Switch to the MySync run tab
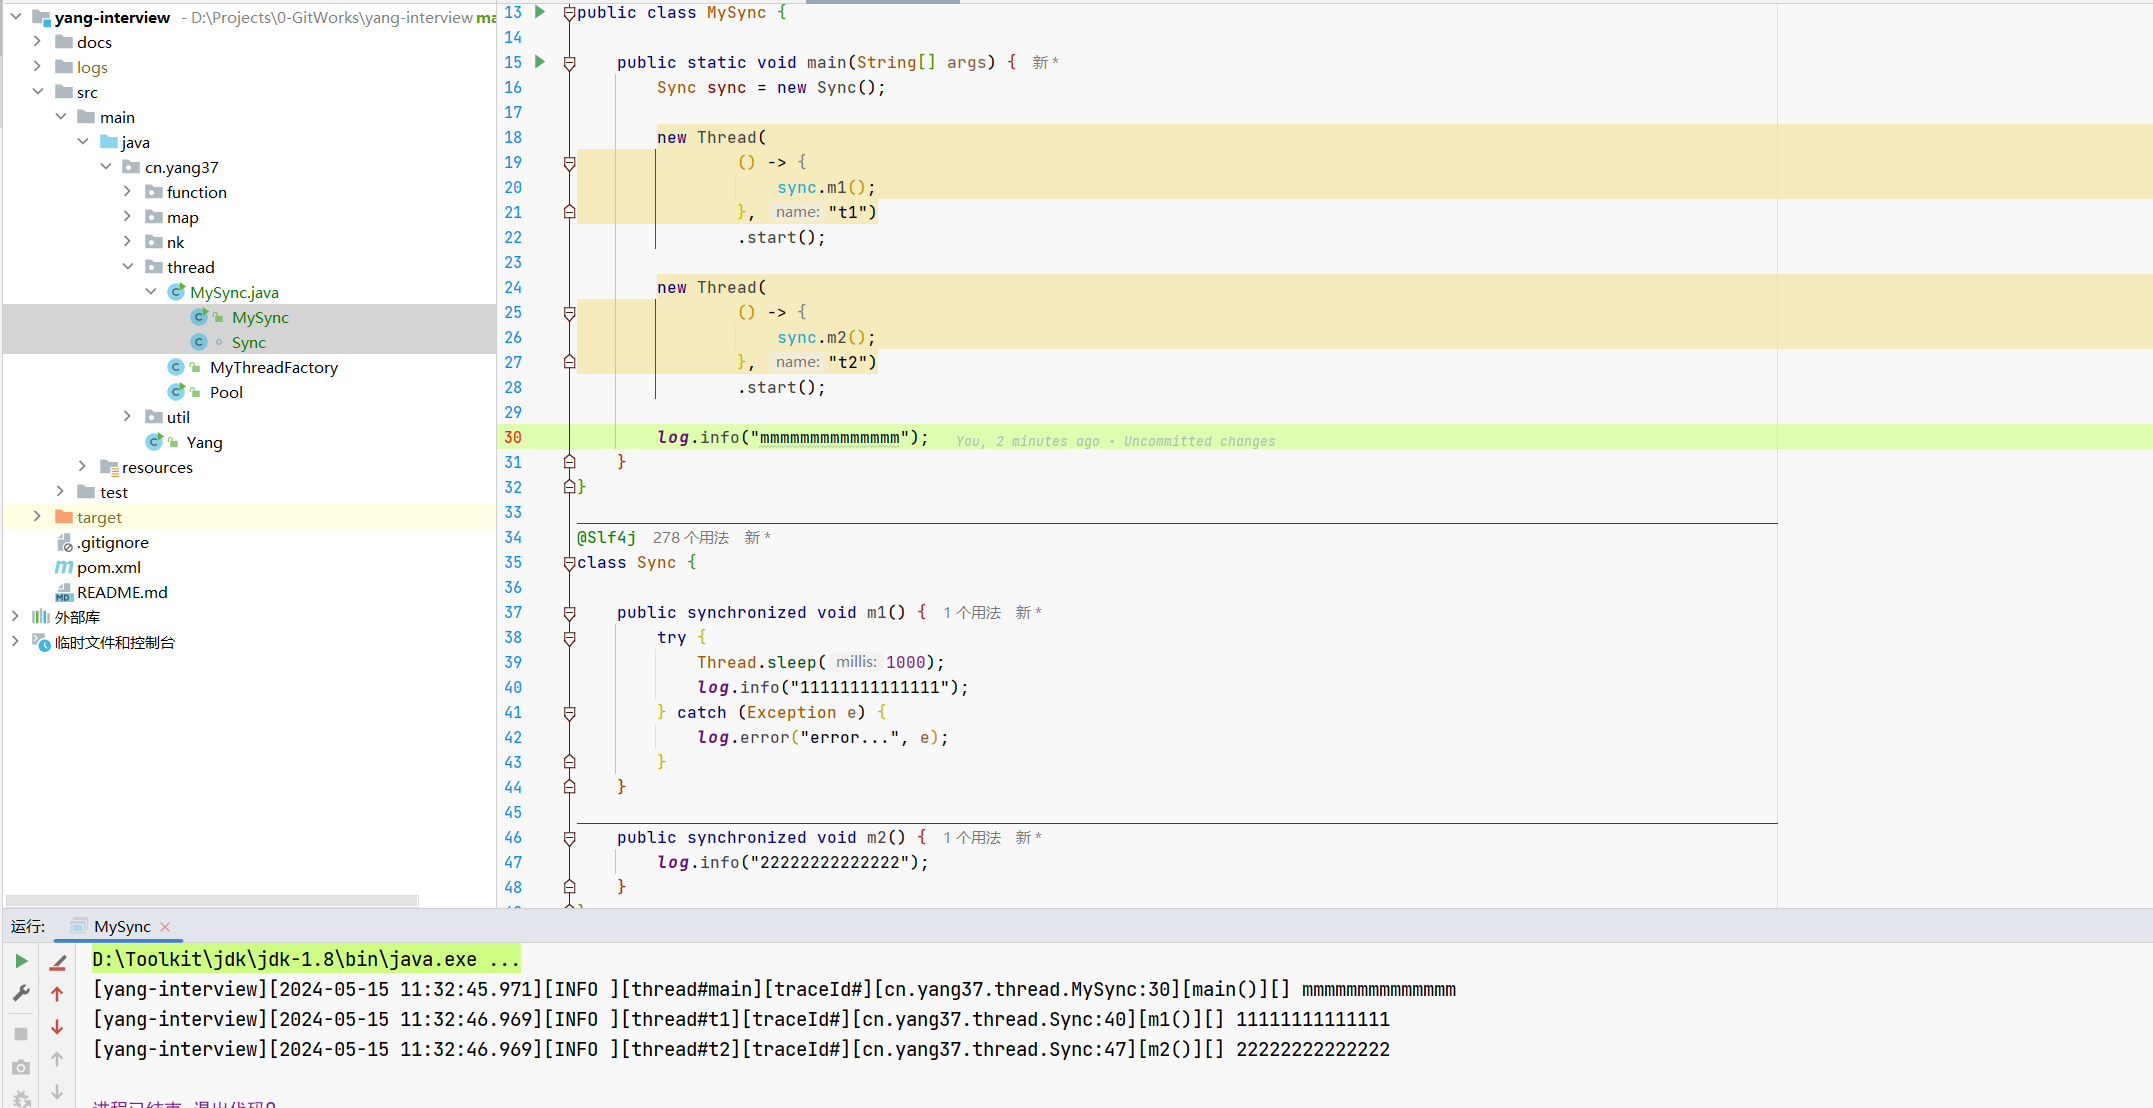2153x1108 pixels. 121,927
